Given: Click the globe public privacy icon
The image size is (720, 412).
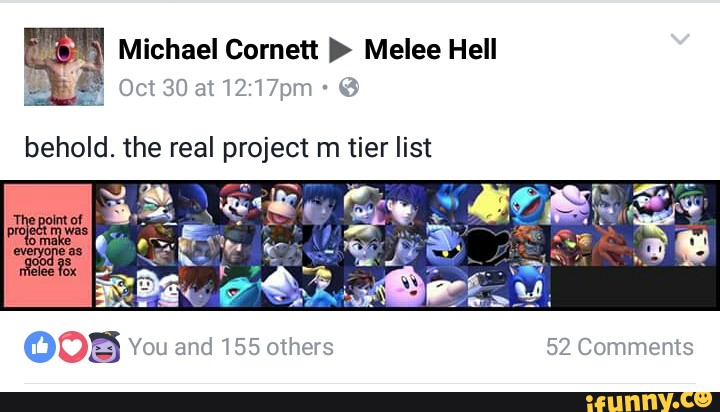Looking at the screenshot, I should pyautogui.click(x=349, y=87).
